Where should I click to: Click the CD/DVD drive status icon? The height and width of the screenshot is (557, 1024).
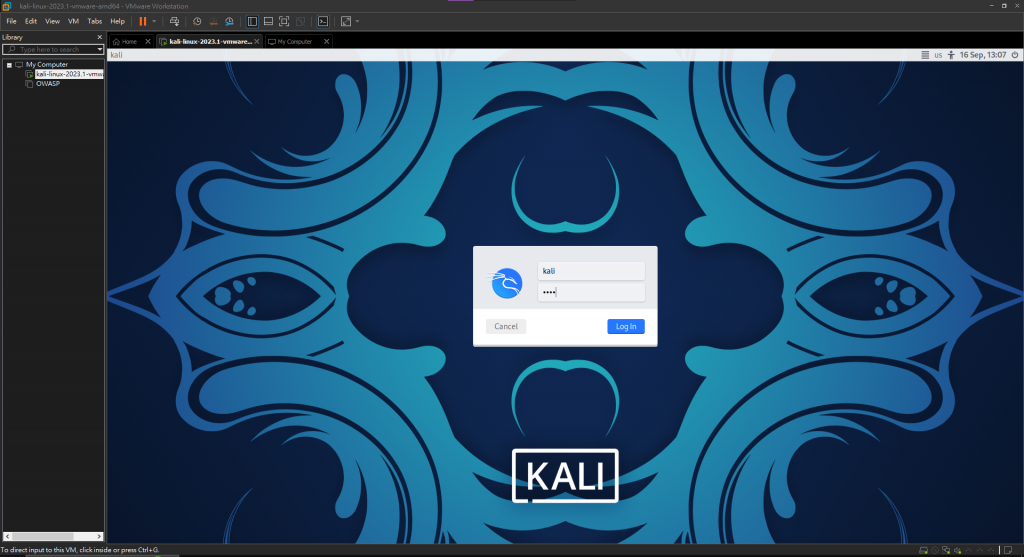(935, 550)
